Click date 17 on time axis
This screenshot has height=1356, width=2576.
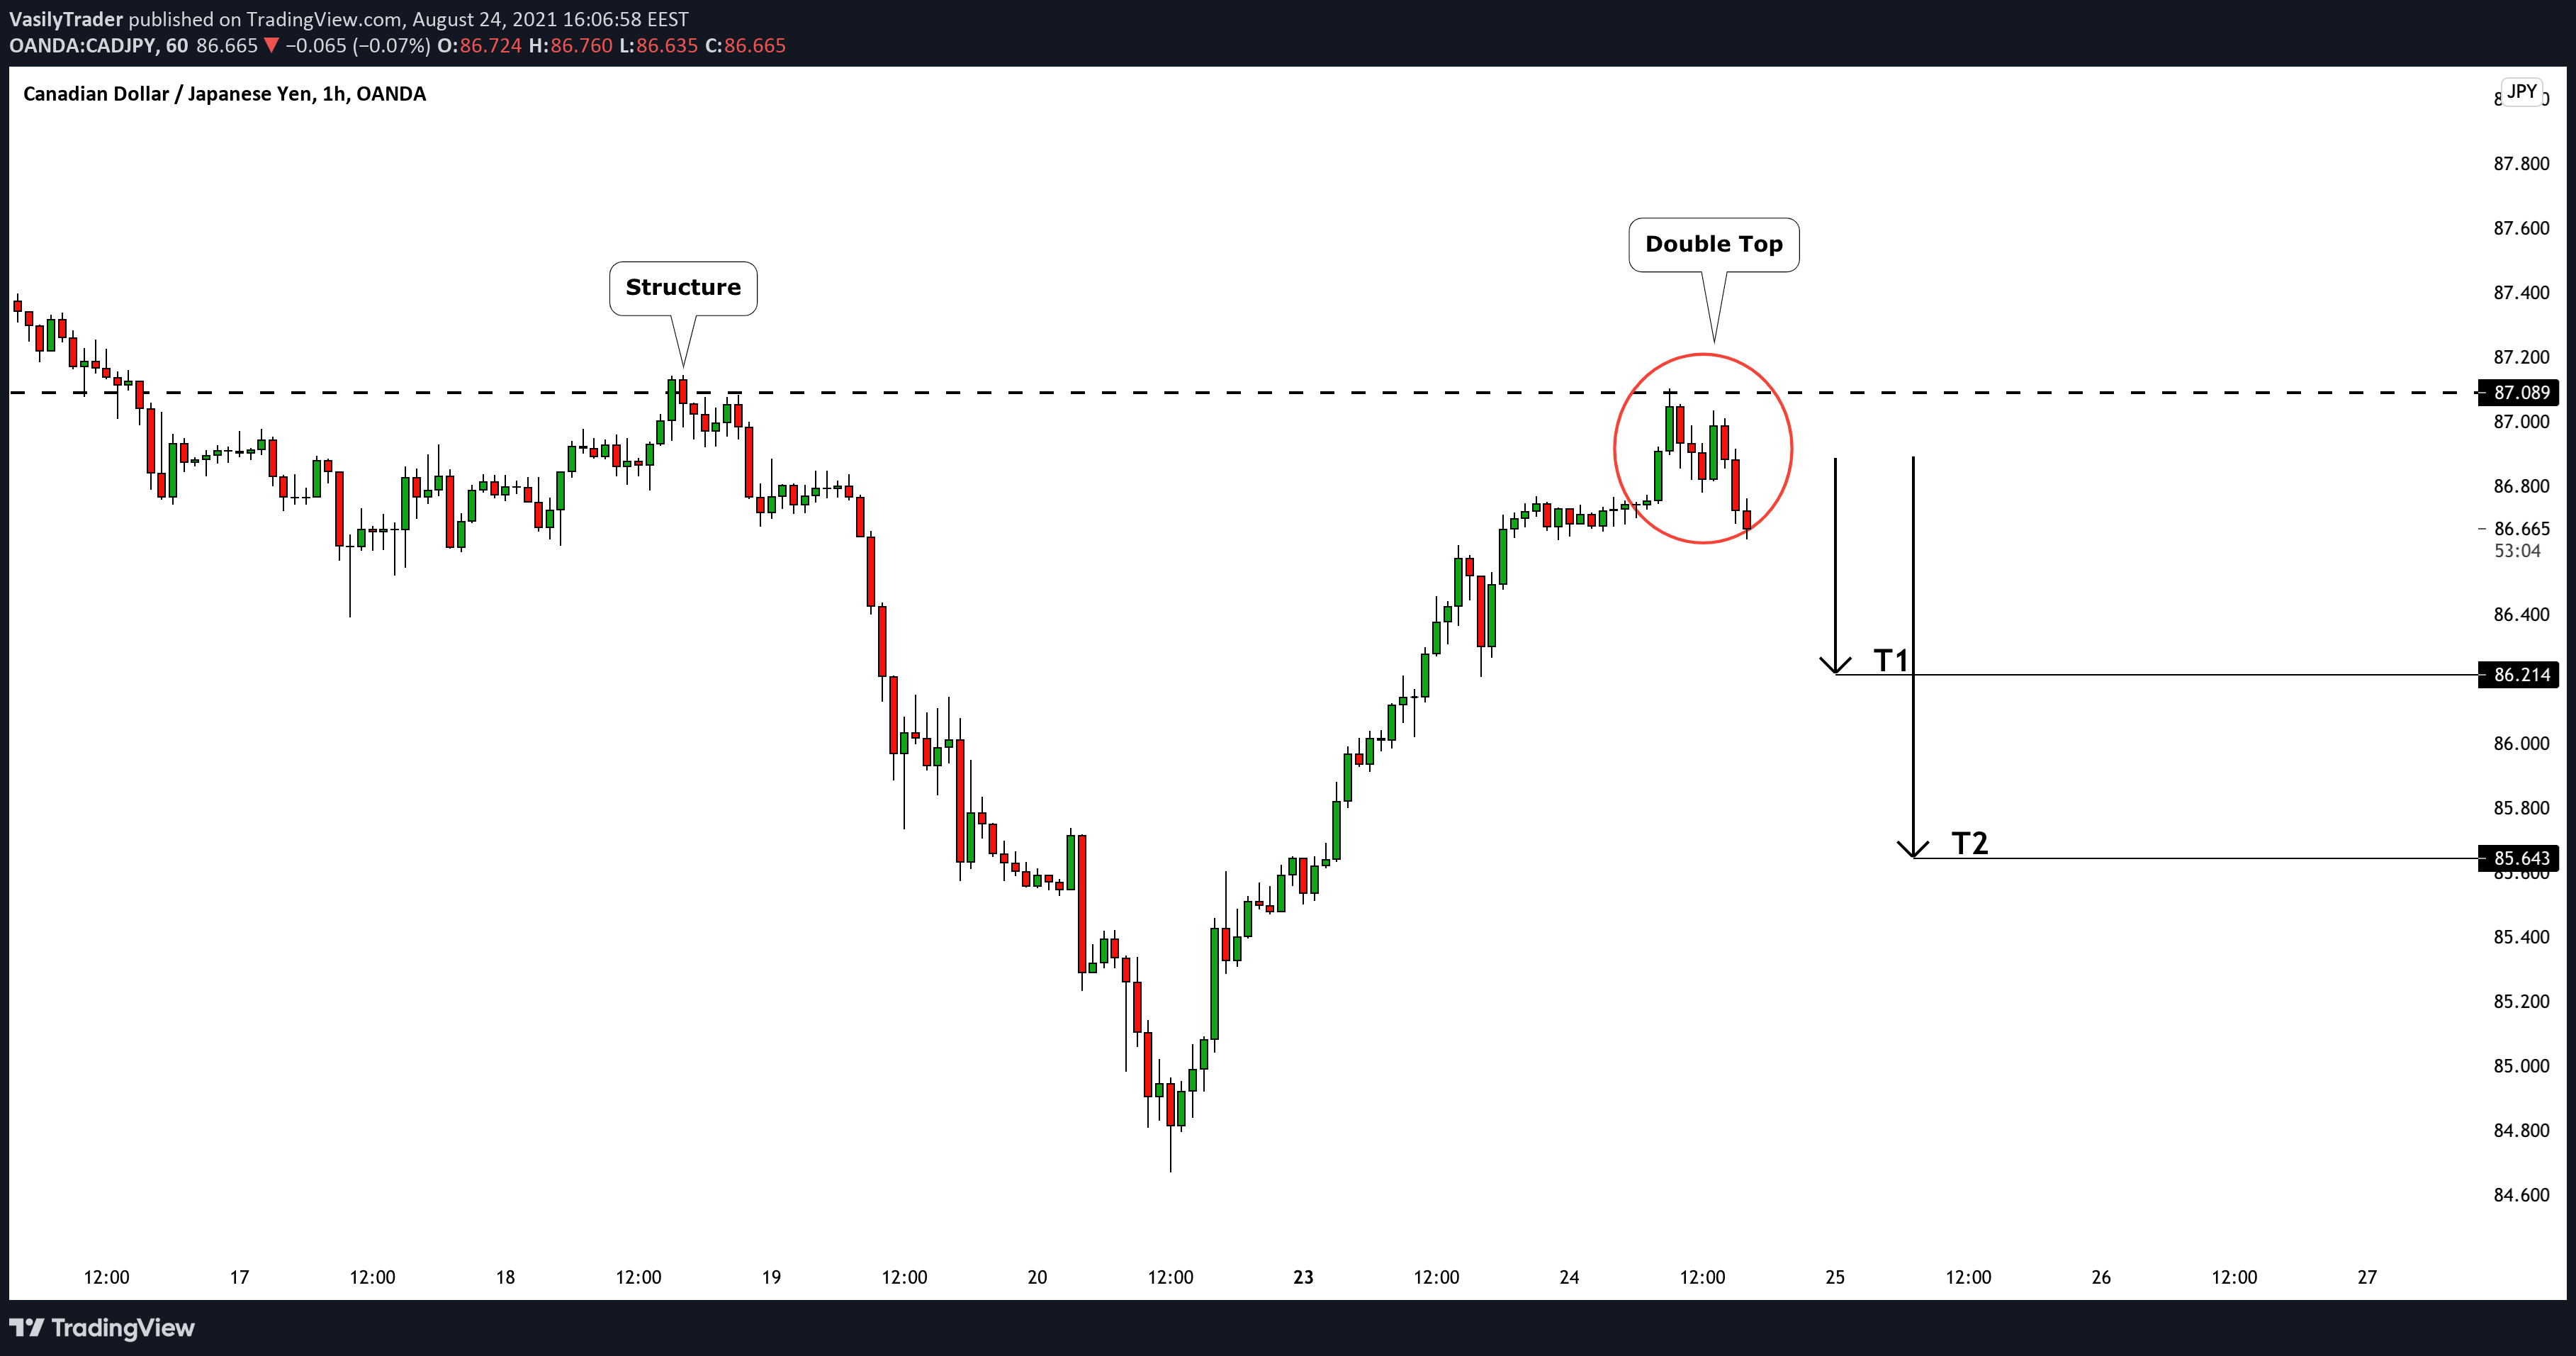click(240, 1277)
